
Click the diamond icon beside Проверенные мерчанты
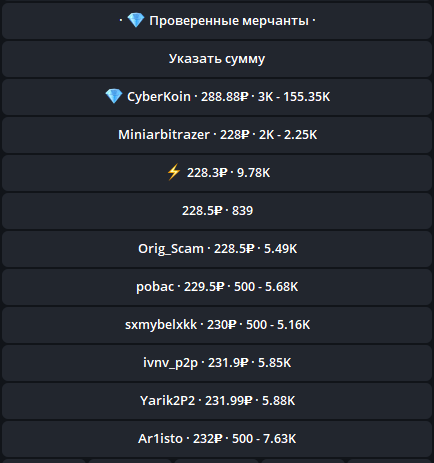click(136, 20)
